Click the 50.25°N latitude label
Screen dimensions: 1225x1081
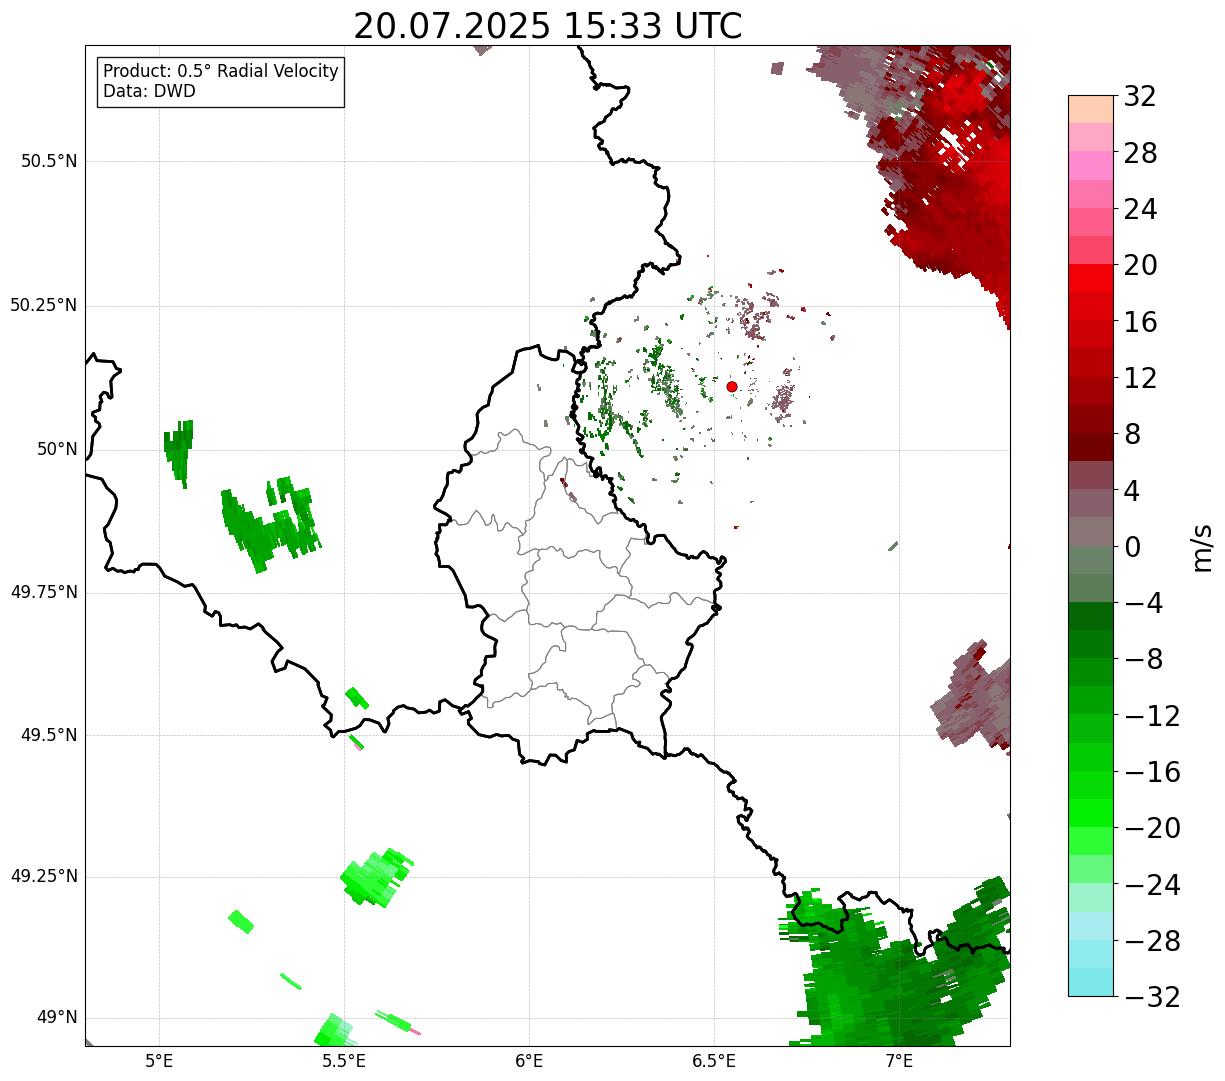(44, 305)
